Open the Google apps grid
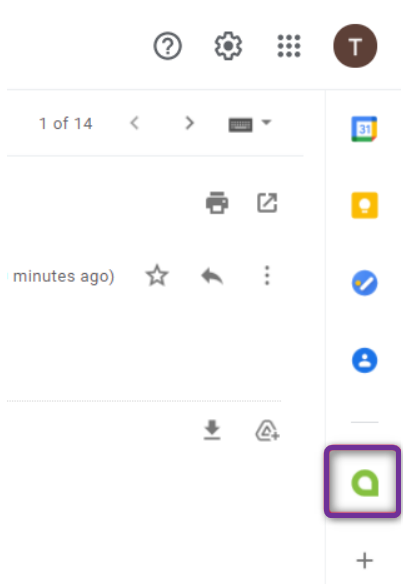 point(289,46)
